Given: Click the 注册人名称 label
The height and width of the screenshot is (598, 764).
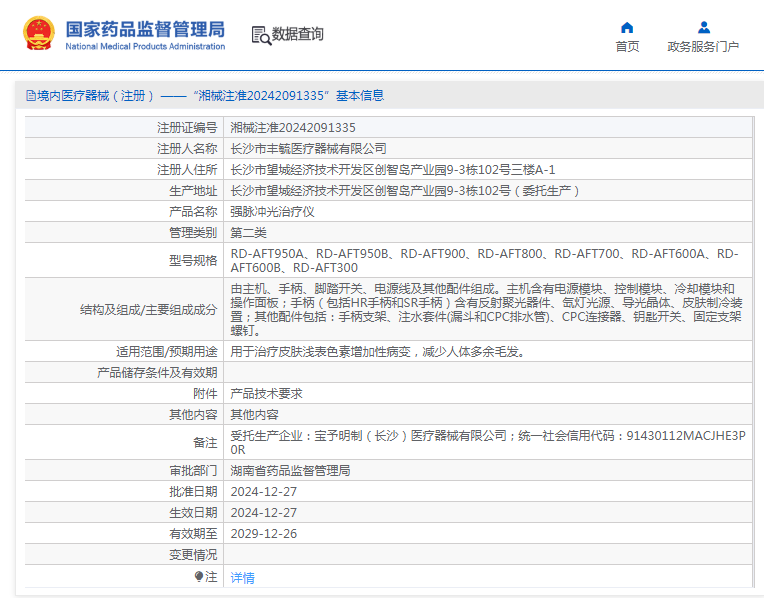Looking at the screenshot, I should tap(187, 149).
